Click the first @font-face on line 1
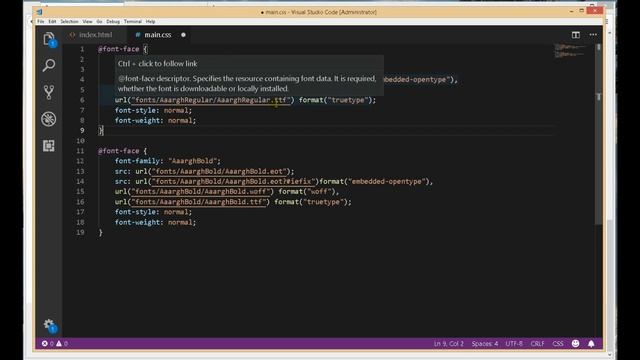The image size is (640, 360). click(118, 49)
